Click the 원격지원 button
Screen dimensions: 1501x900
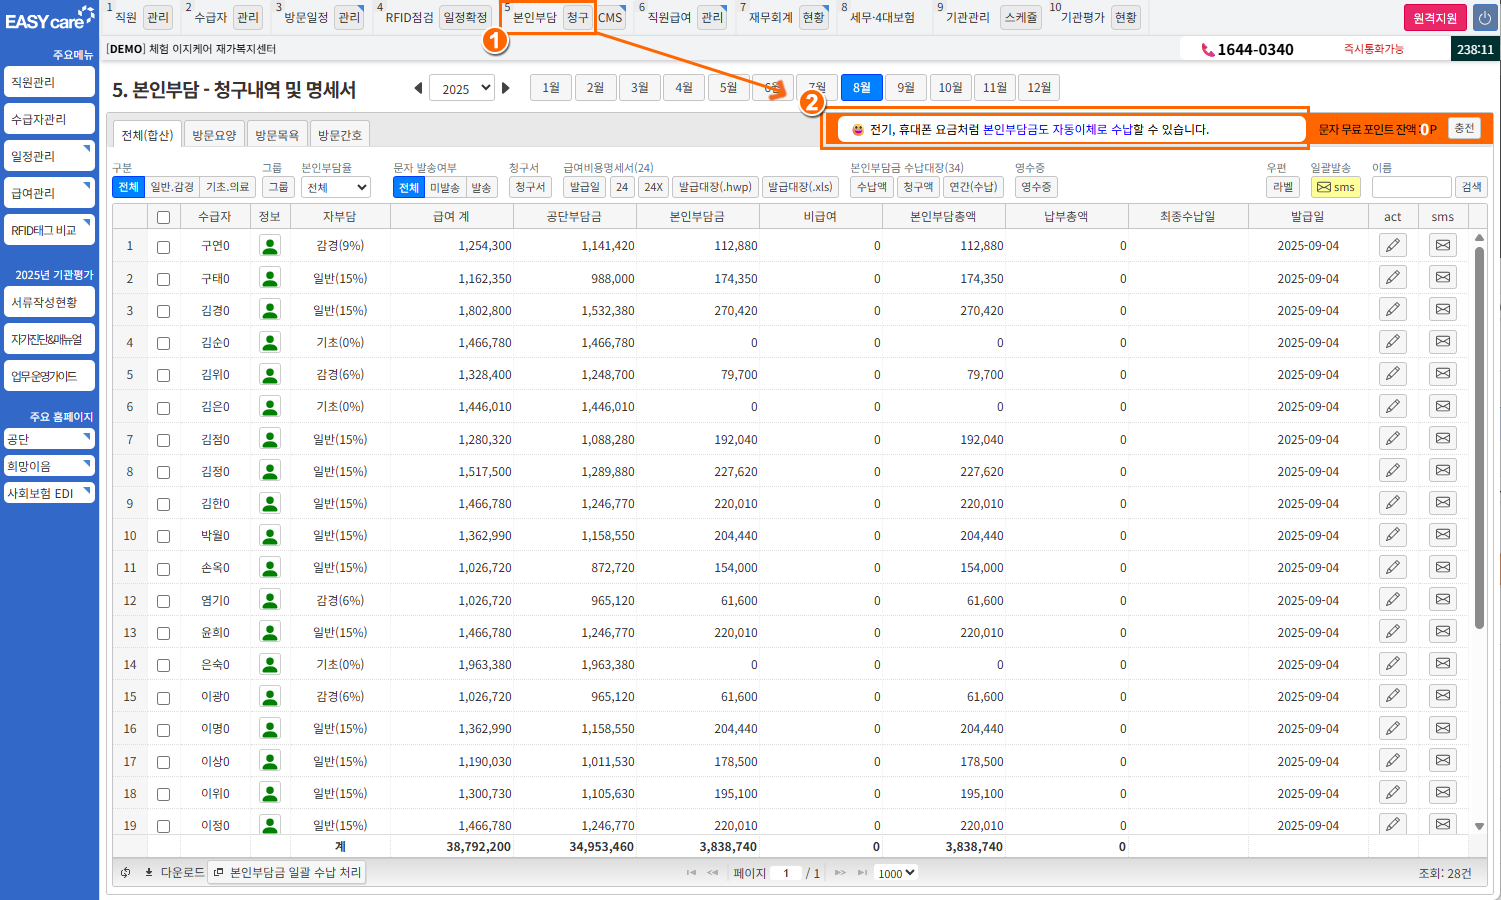[x=1434, y=18]
